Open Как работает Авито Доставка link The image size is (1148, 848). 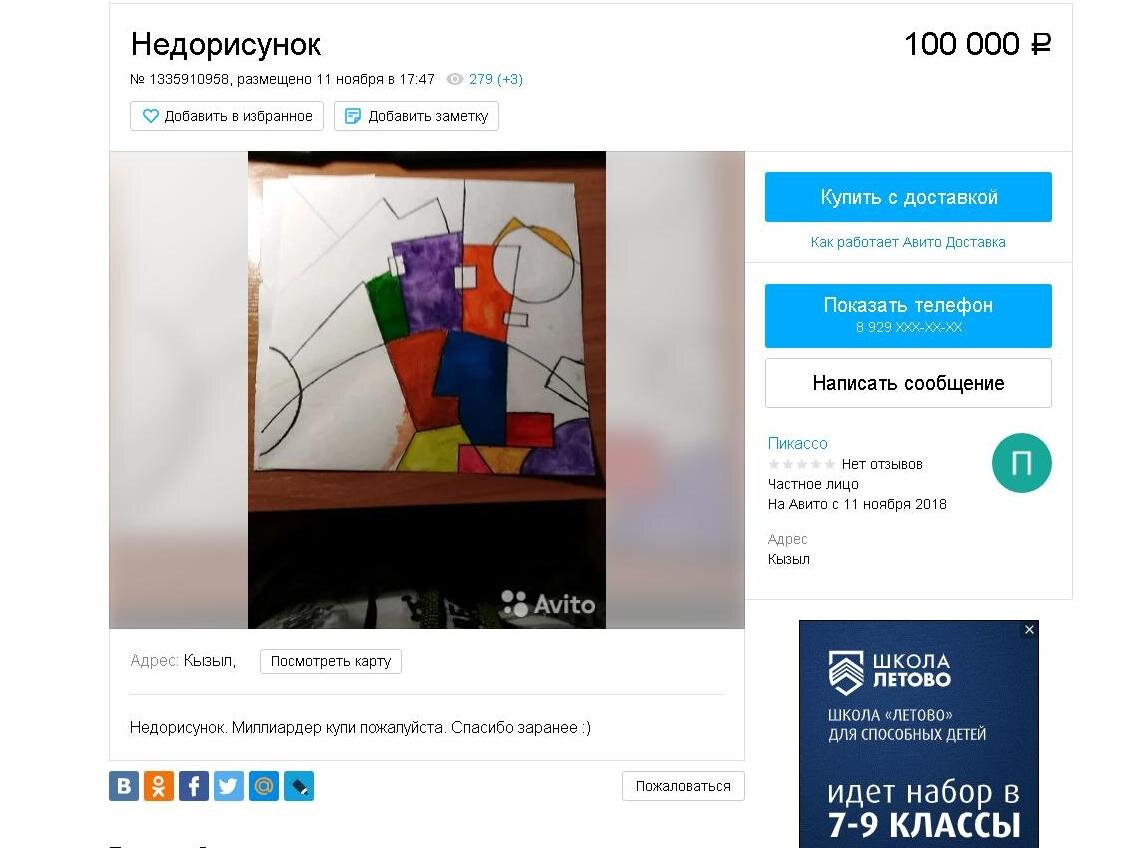pos(908,242)
